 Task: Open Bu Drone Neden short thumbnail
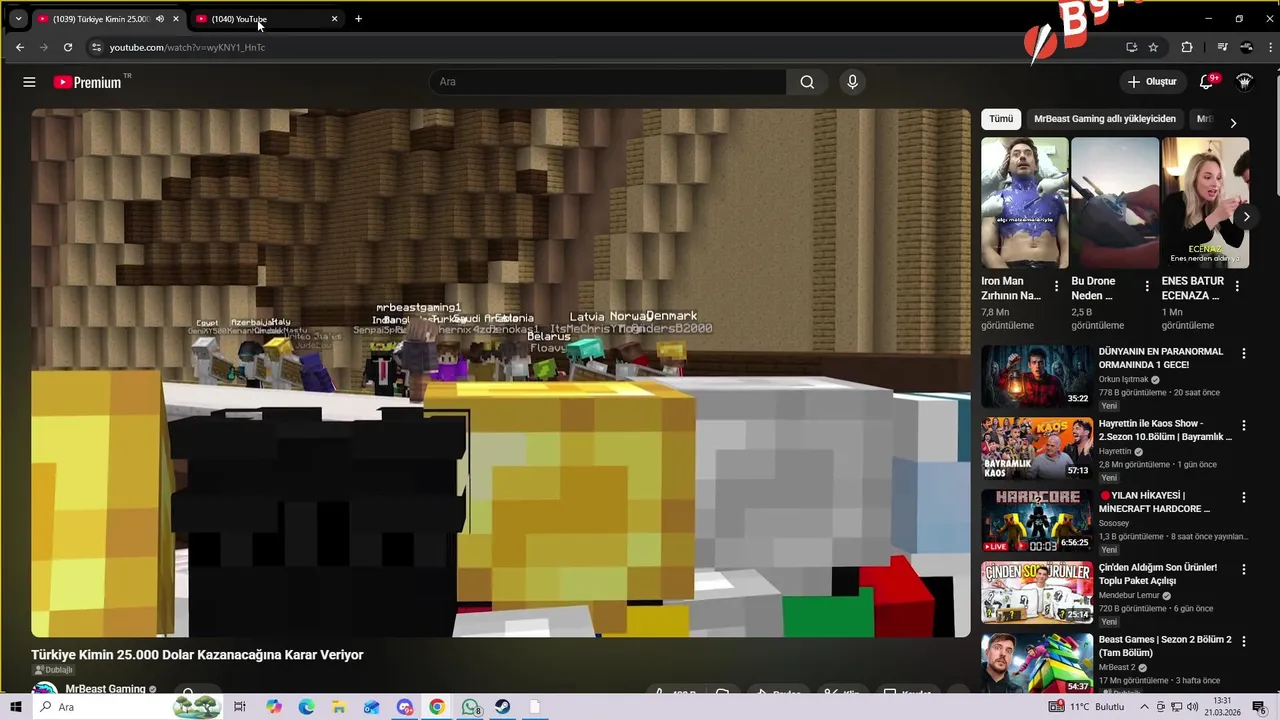[1115, 203]
